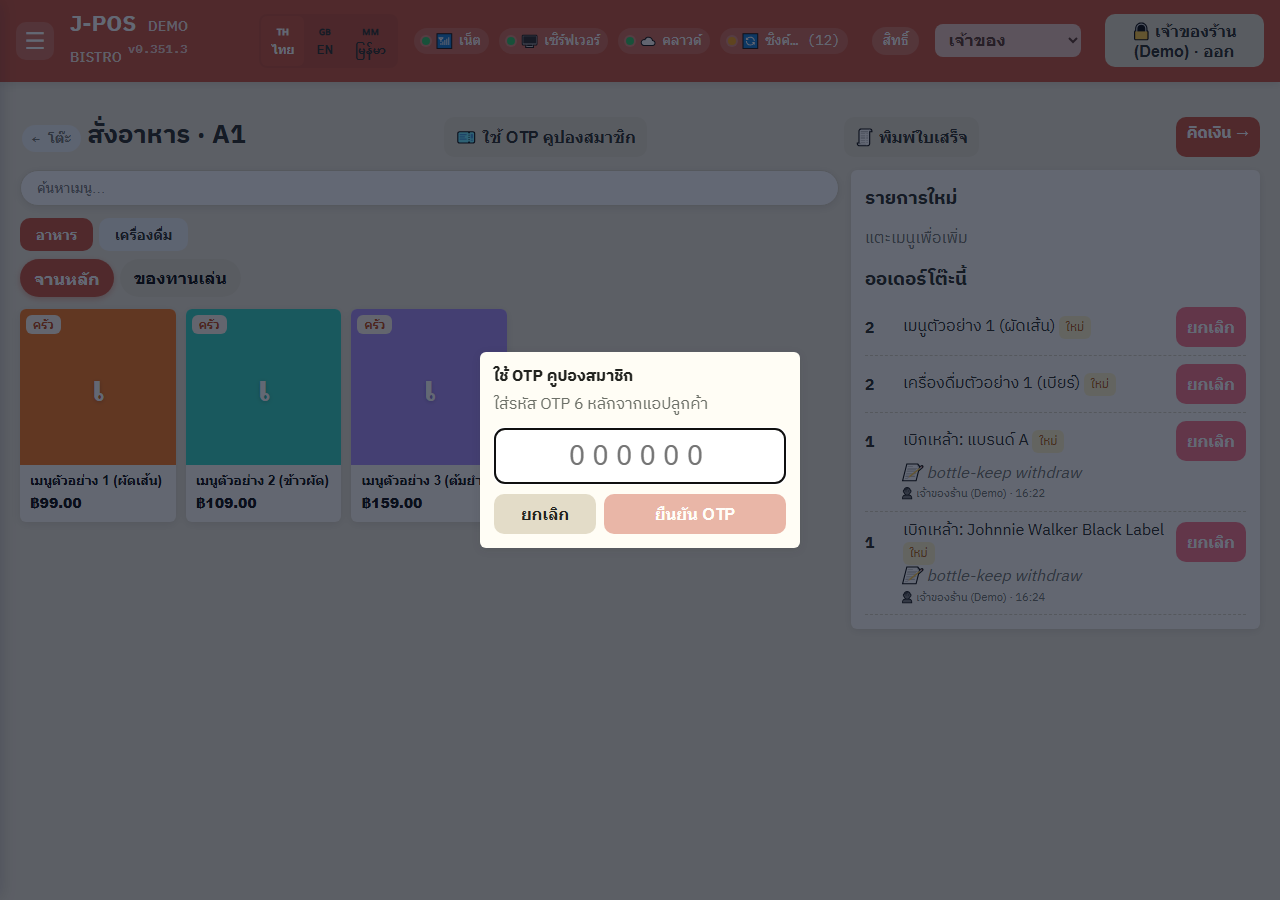The width and height of the screenshot is (1280, 900).
Task: Add เมนูตัวอย่าง 1 (ผัดเส้น) menu card
Action: (x=98, y=415)
